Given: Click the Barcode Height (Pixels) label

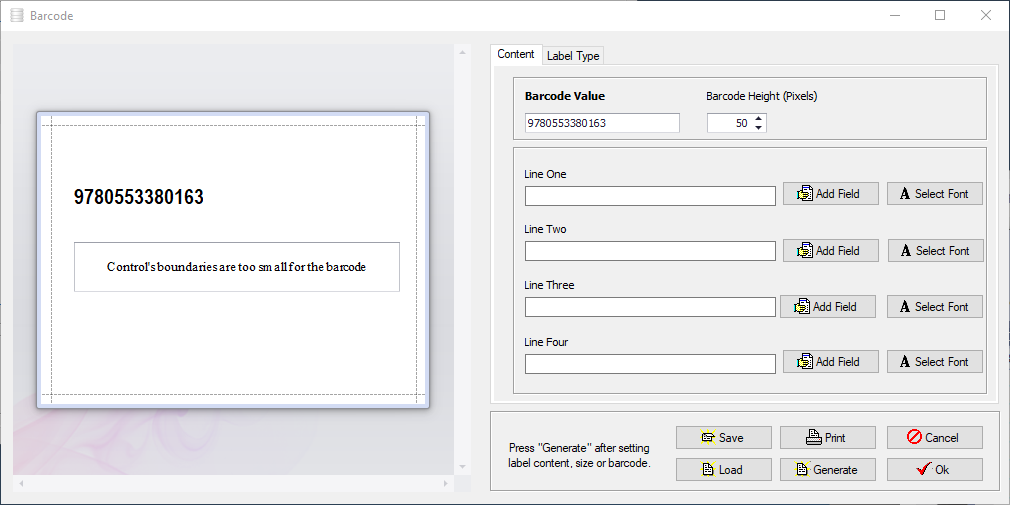Looking at the screenshot, I should pyautogui.click(x=761, y=97).
